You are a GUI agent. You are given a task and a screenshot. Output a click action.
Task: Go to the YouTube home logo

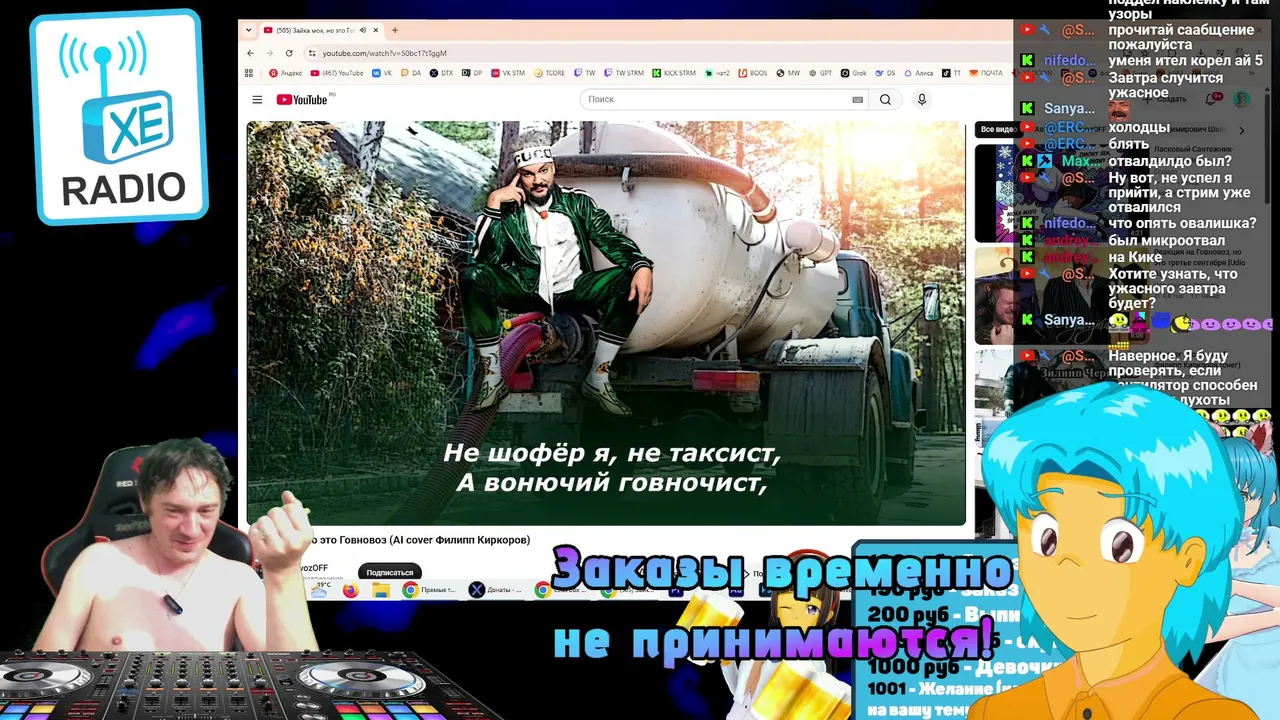pyautogui.click(x=302, y=100)
